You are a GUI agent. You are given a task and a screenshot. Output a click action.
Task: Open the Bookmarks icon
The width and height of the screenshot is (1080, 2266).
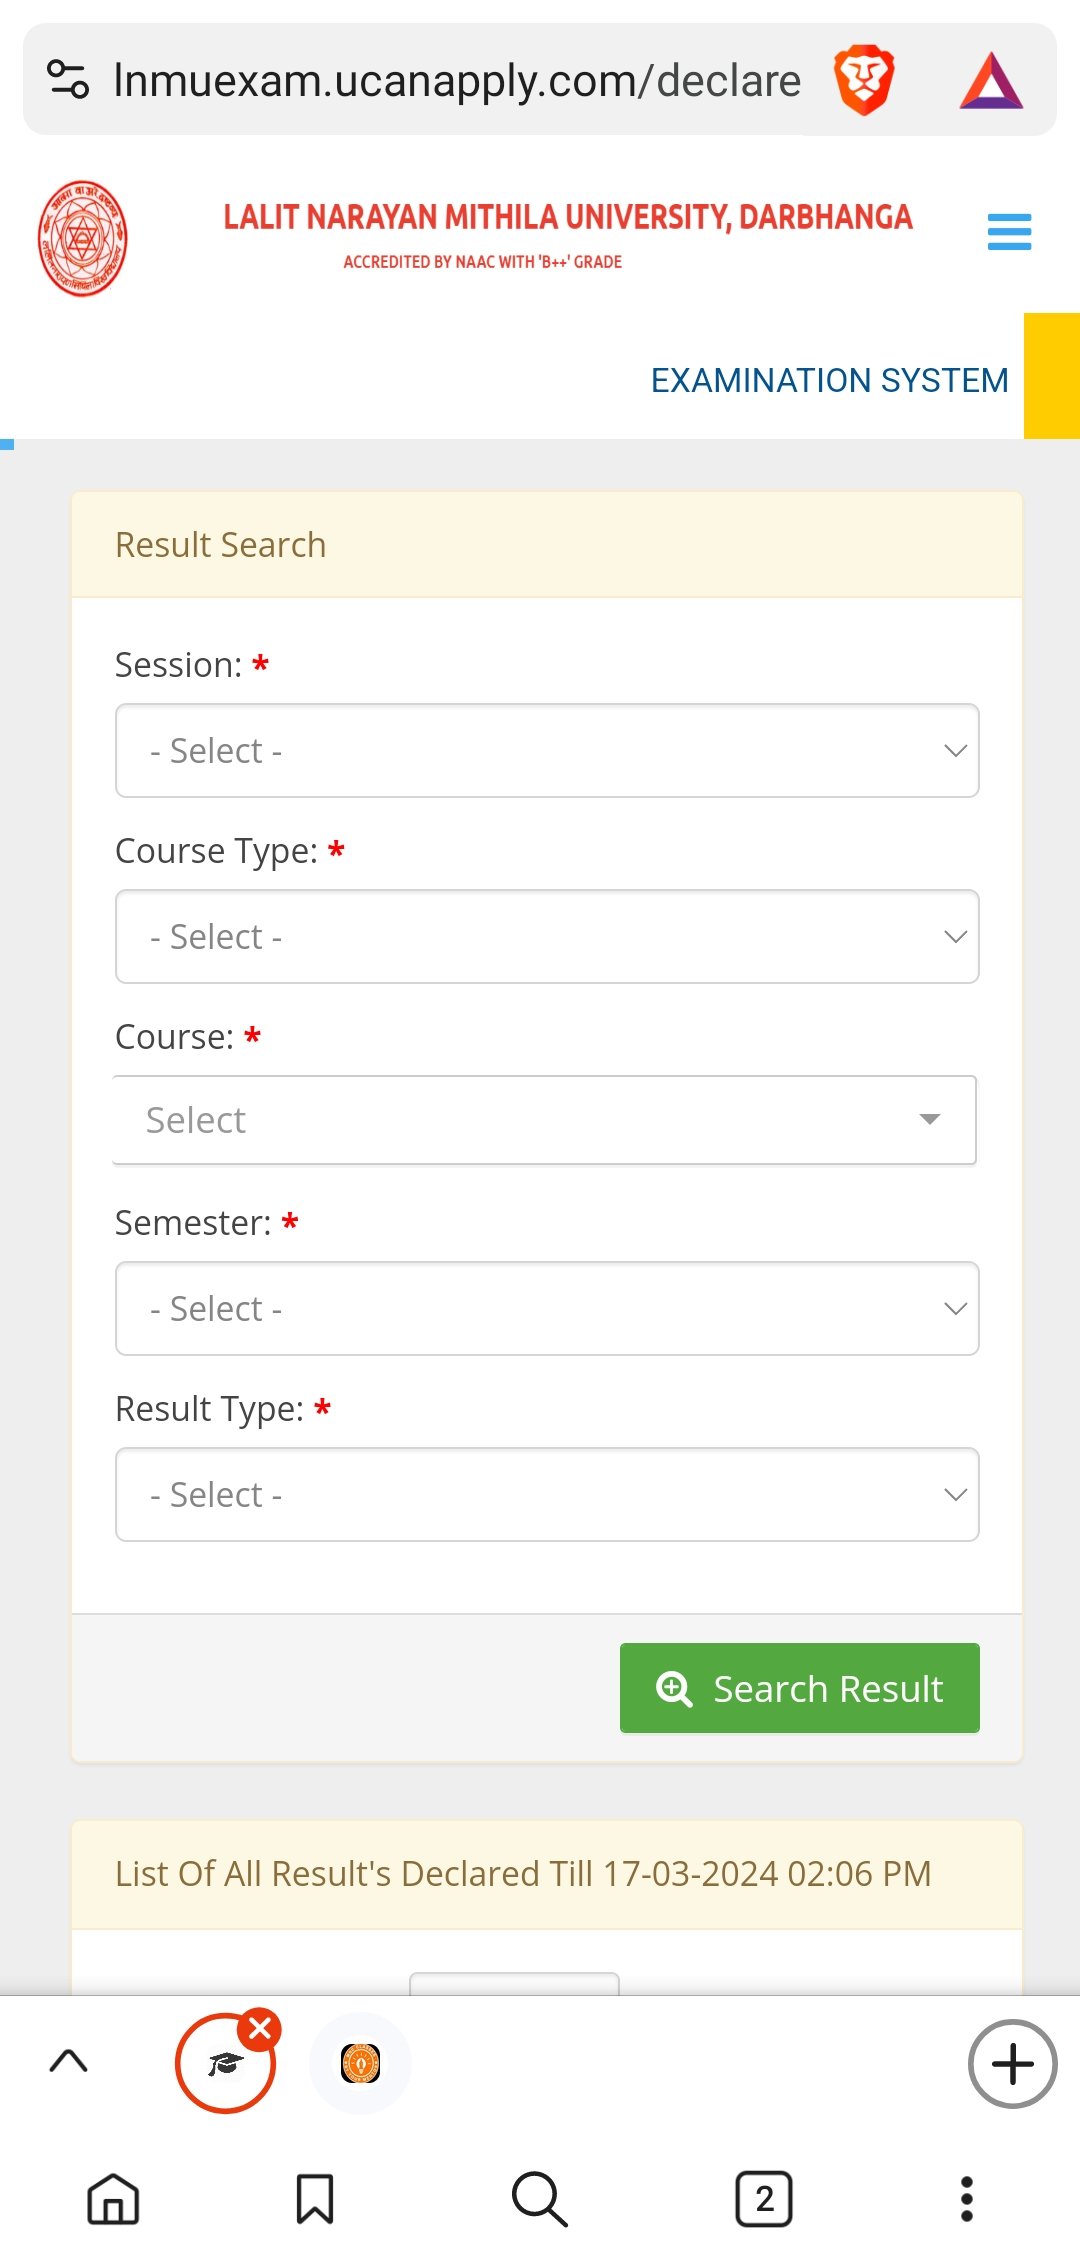315,2199
